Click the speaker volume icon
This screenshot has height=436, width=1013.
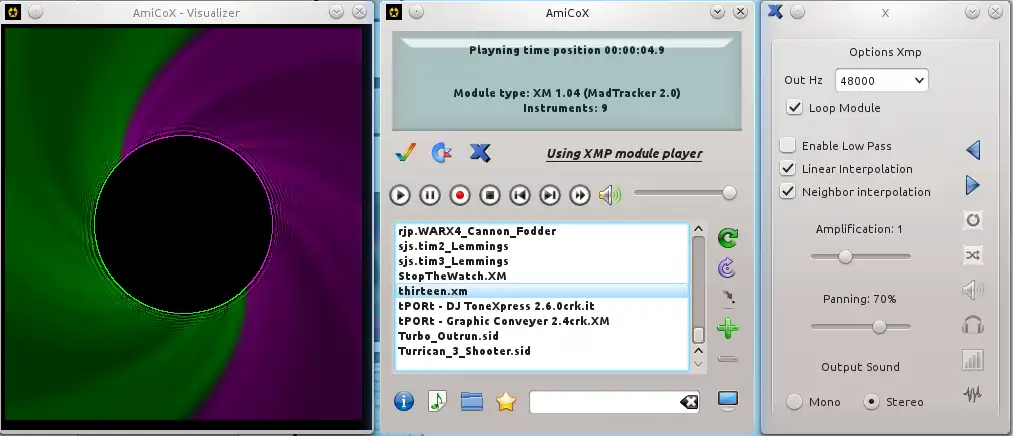pos(610,194)
